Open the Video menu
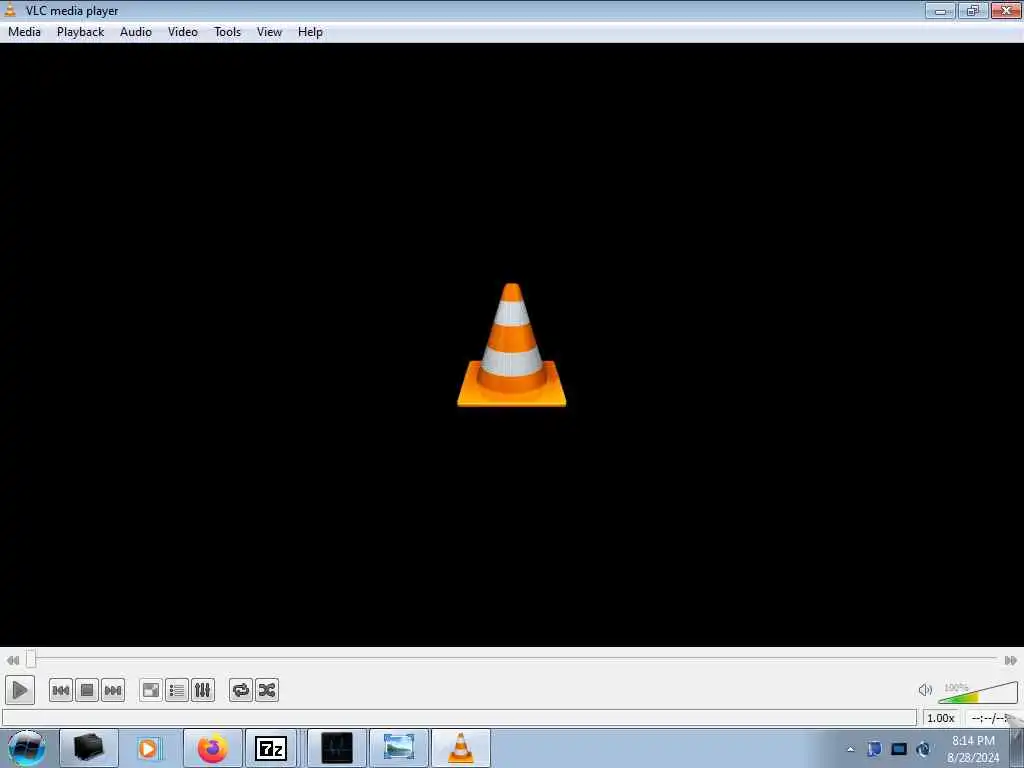The image size is (1024, 768). (x=183, y=32)
